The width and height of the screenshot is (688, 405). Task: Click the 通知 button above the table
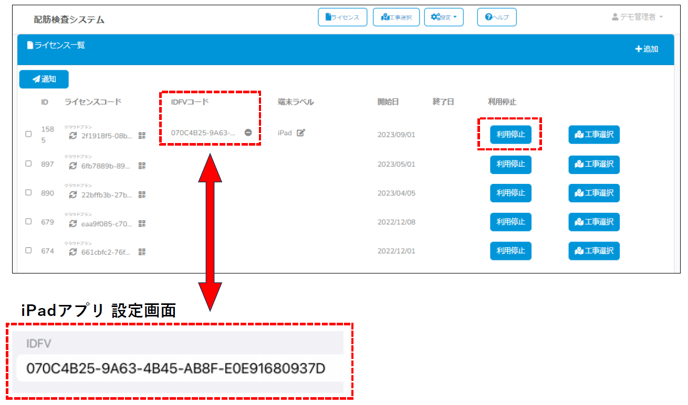pos(44,78)
